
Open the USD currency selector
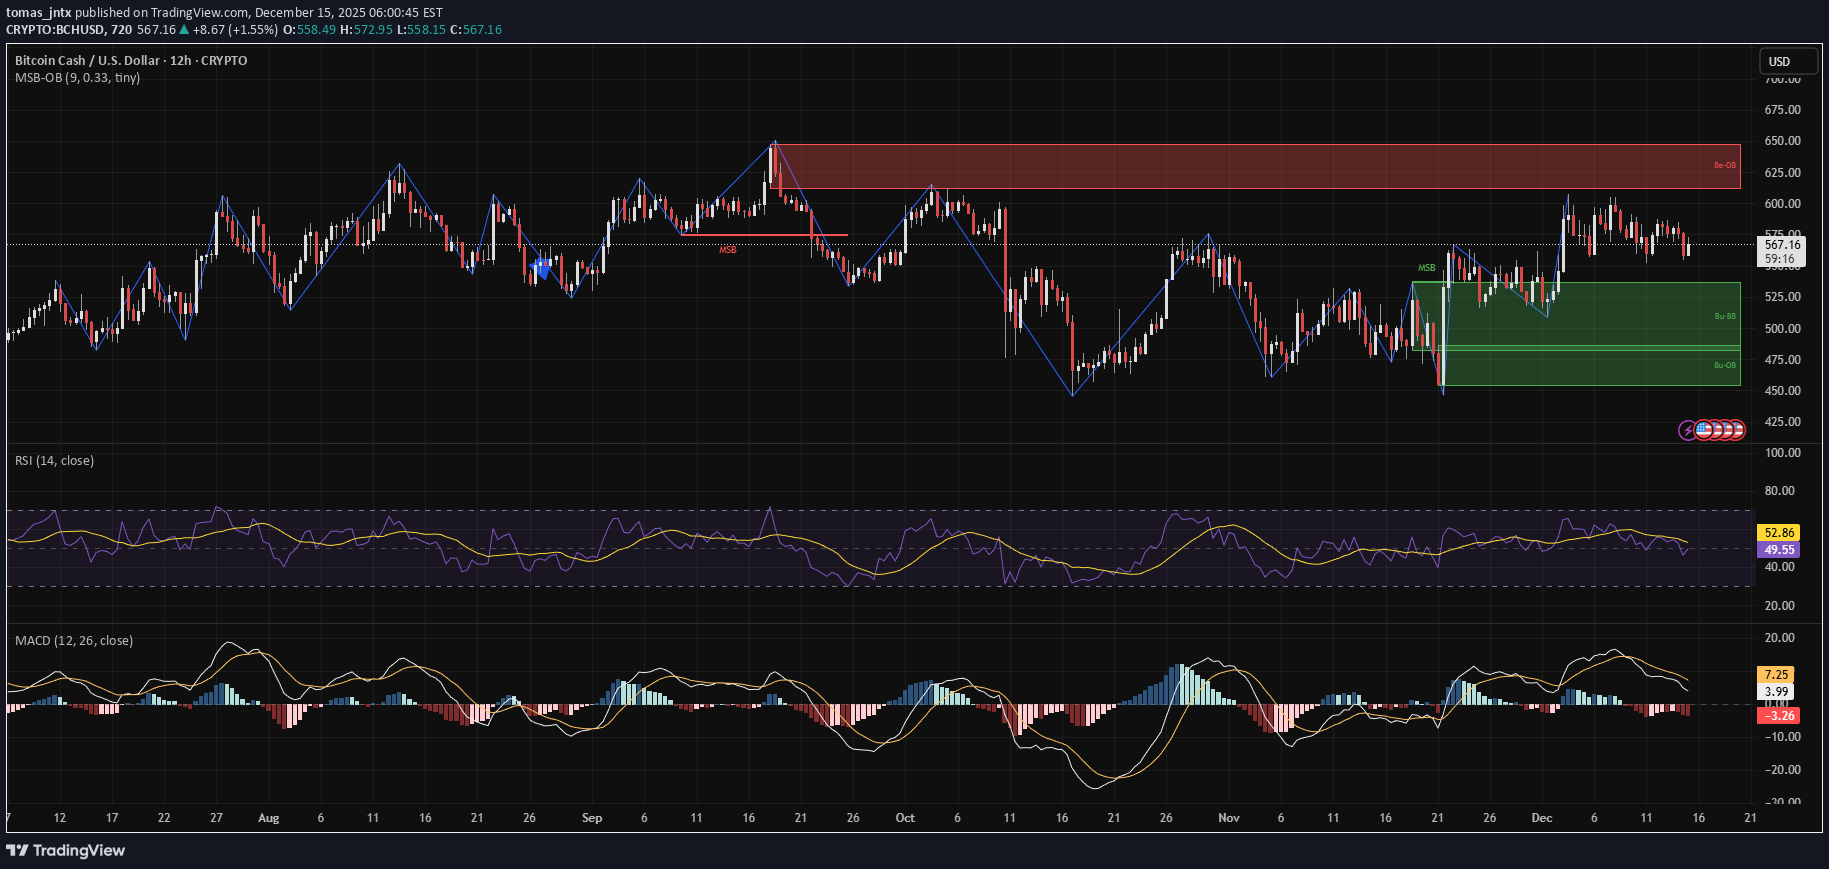click(x=1779, y=61)
